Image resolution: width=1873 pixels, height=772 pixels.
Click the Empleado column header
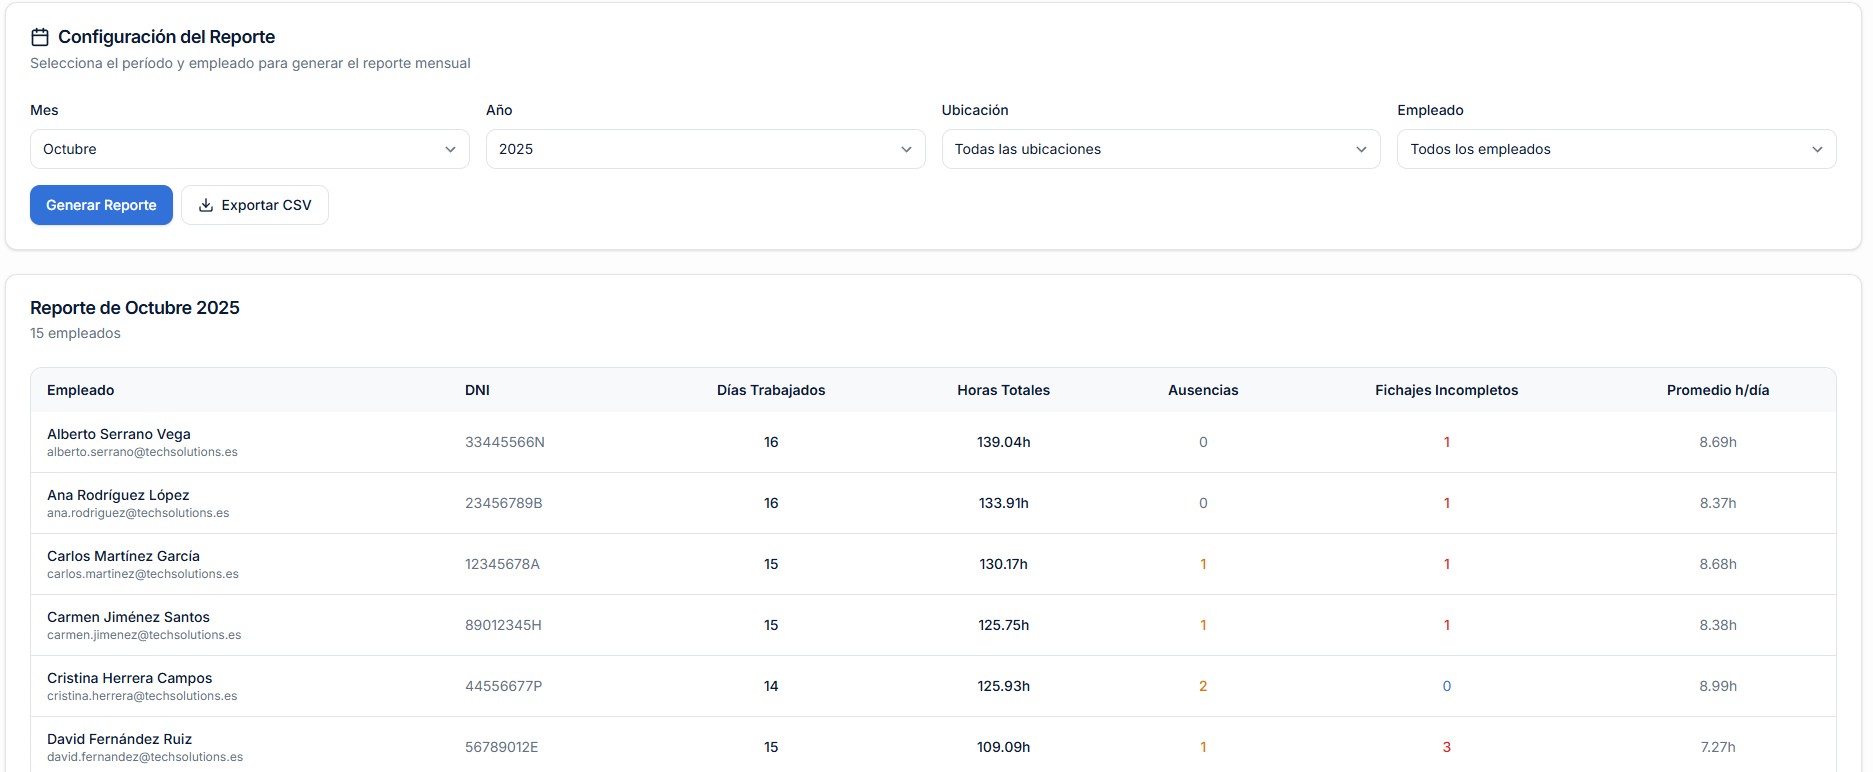pyautogui.click(x=81, y=390)
